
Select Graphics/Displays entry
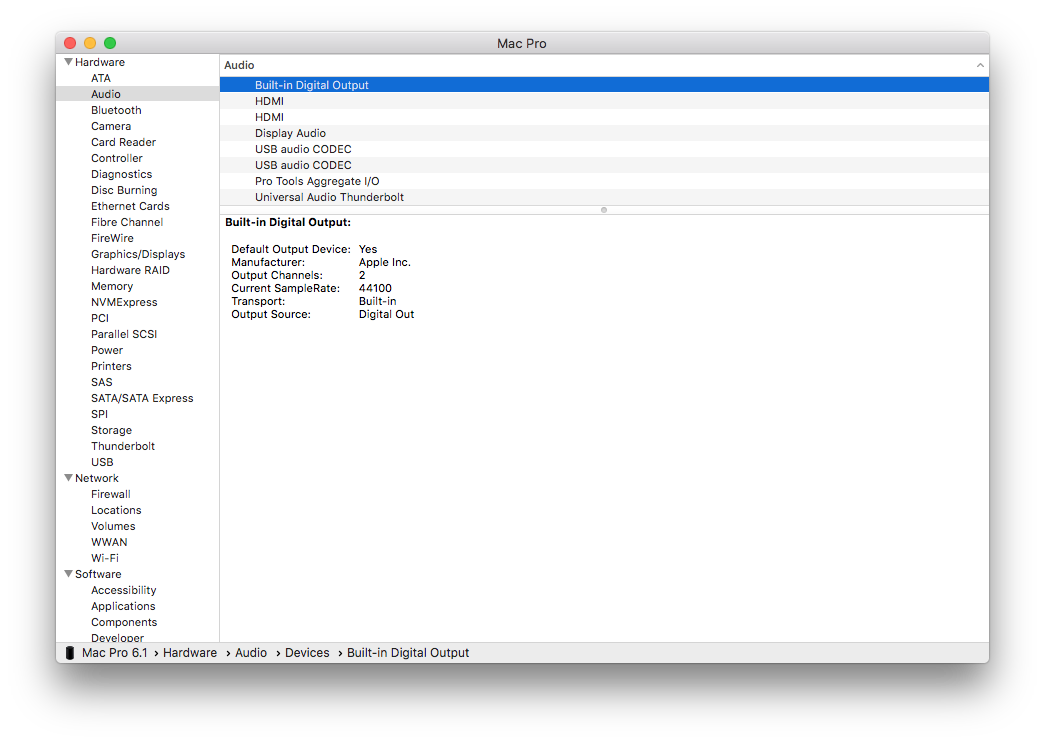(138, 254)
